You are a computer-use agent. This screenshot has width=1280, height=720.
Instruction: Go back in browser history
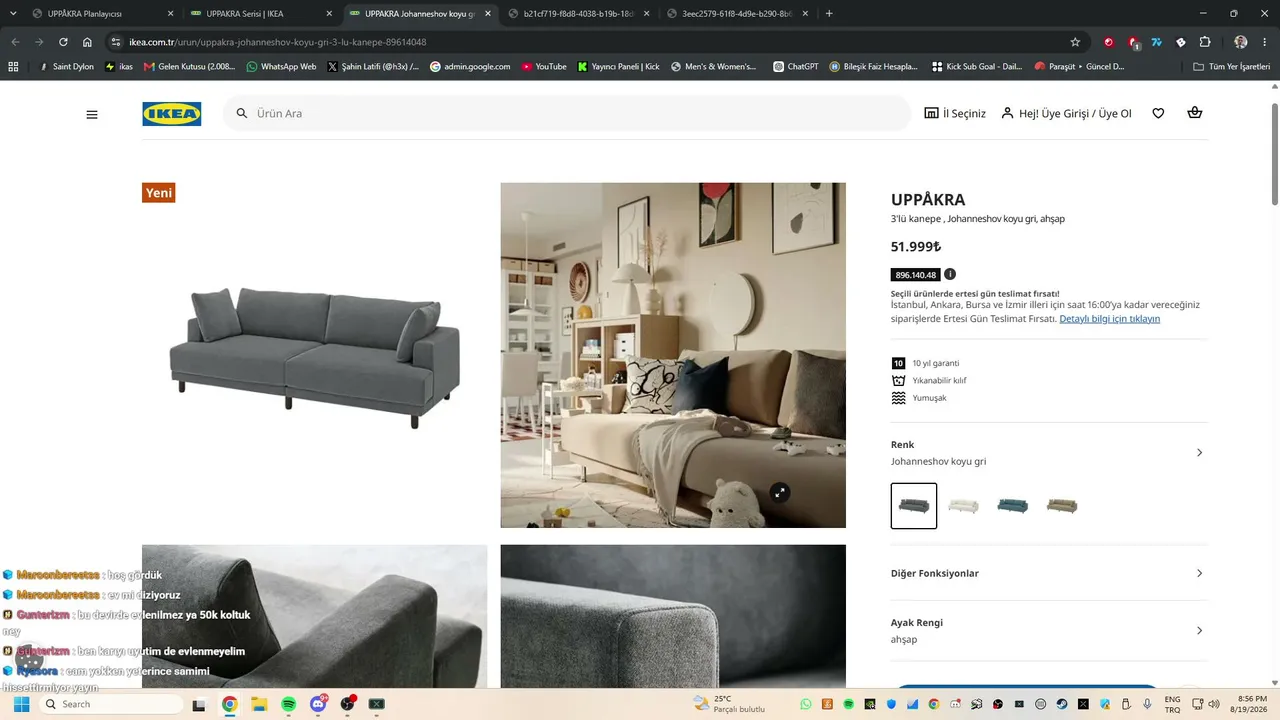pos(15,42)
